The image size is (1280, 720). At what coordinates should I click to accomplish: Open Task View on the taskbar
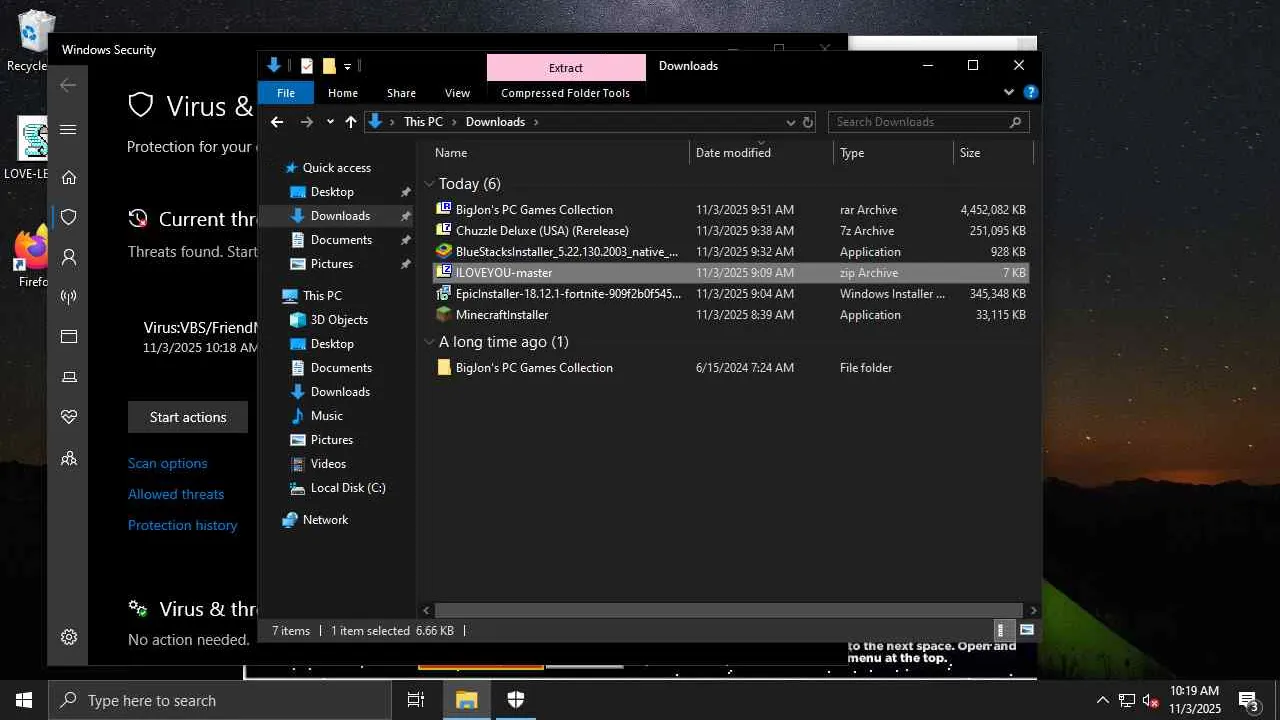pos(416,700)
